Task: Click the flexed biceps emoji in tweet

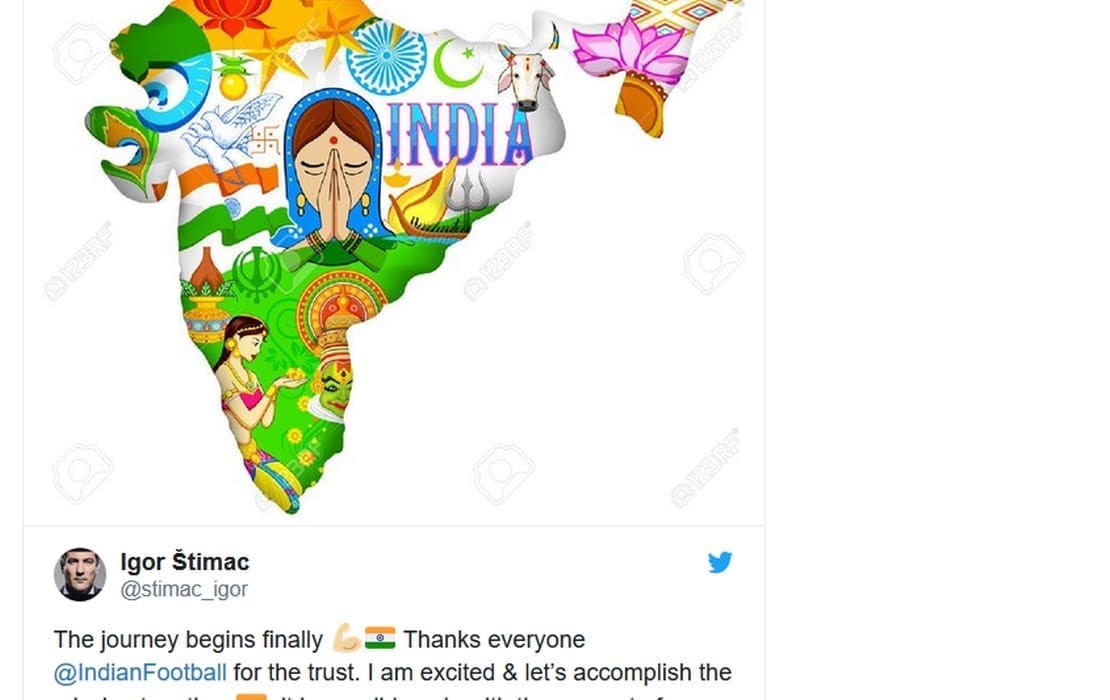Action: [x=347, y=638]
